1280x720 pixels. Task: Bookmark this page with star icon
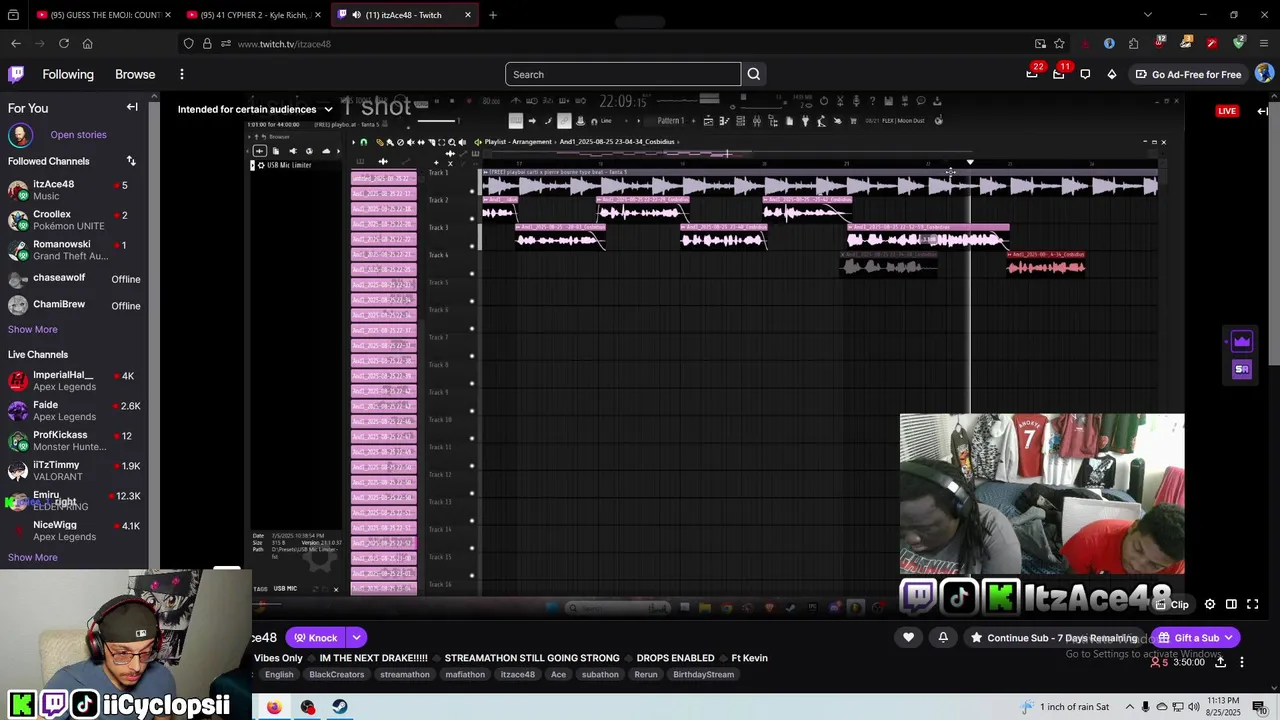1059,44
